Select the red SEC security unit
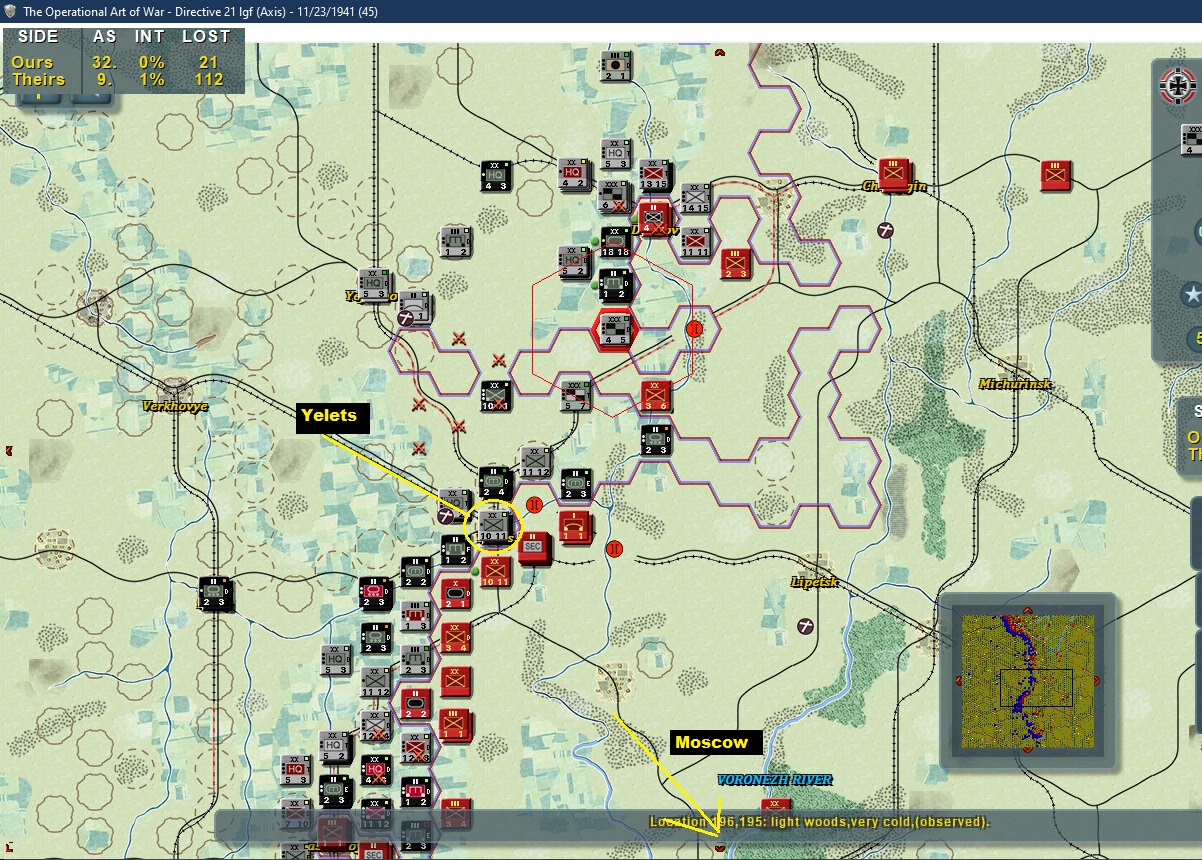 [534, 547]
